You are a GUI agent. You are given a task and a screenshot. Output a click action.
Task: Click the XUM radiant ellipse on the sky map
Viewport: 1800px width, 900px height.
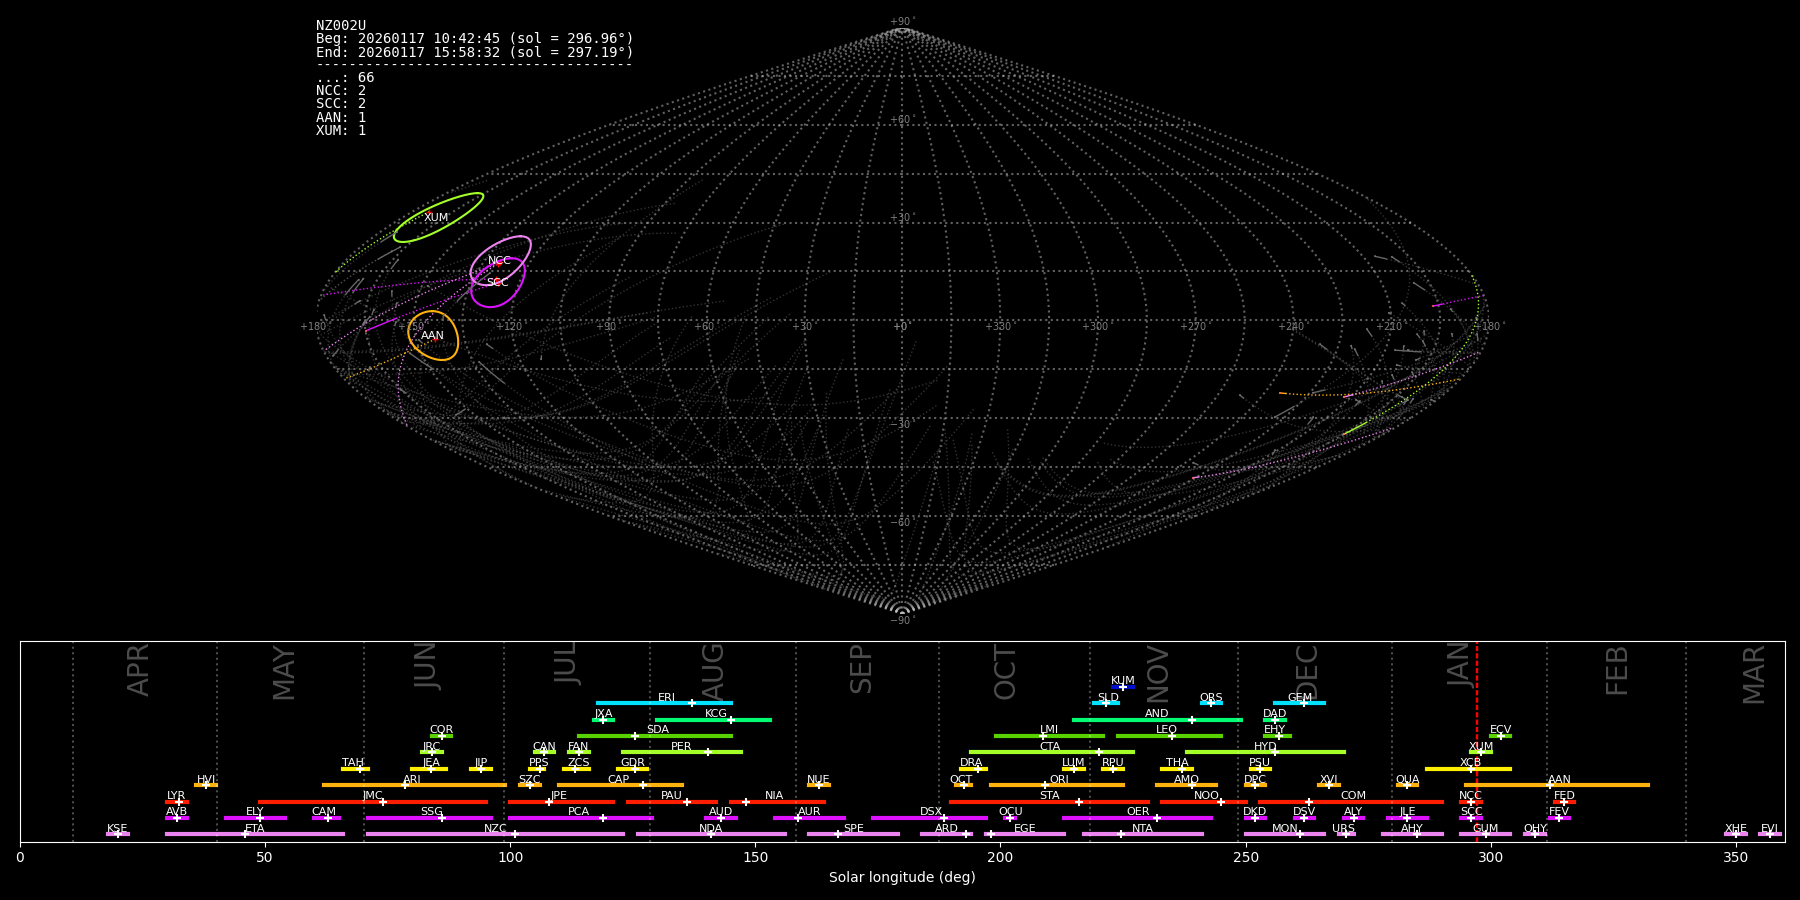[438, 217]
